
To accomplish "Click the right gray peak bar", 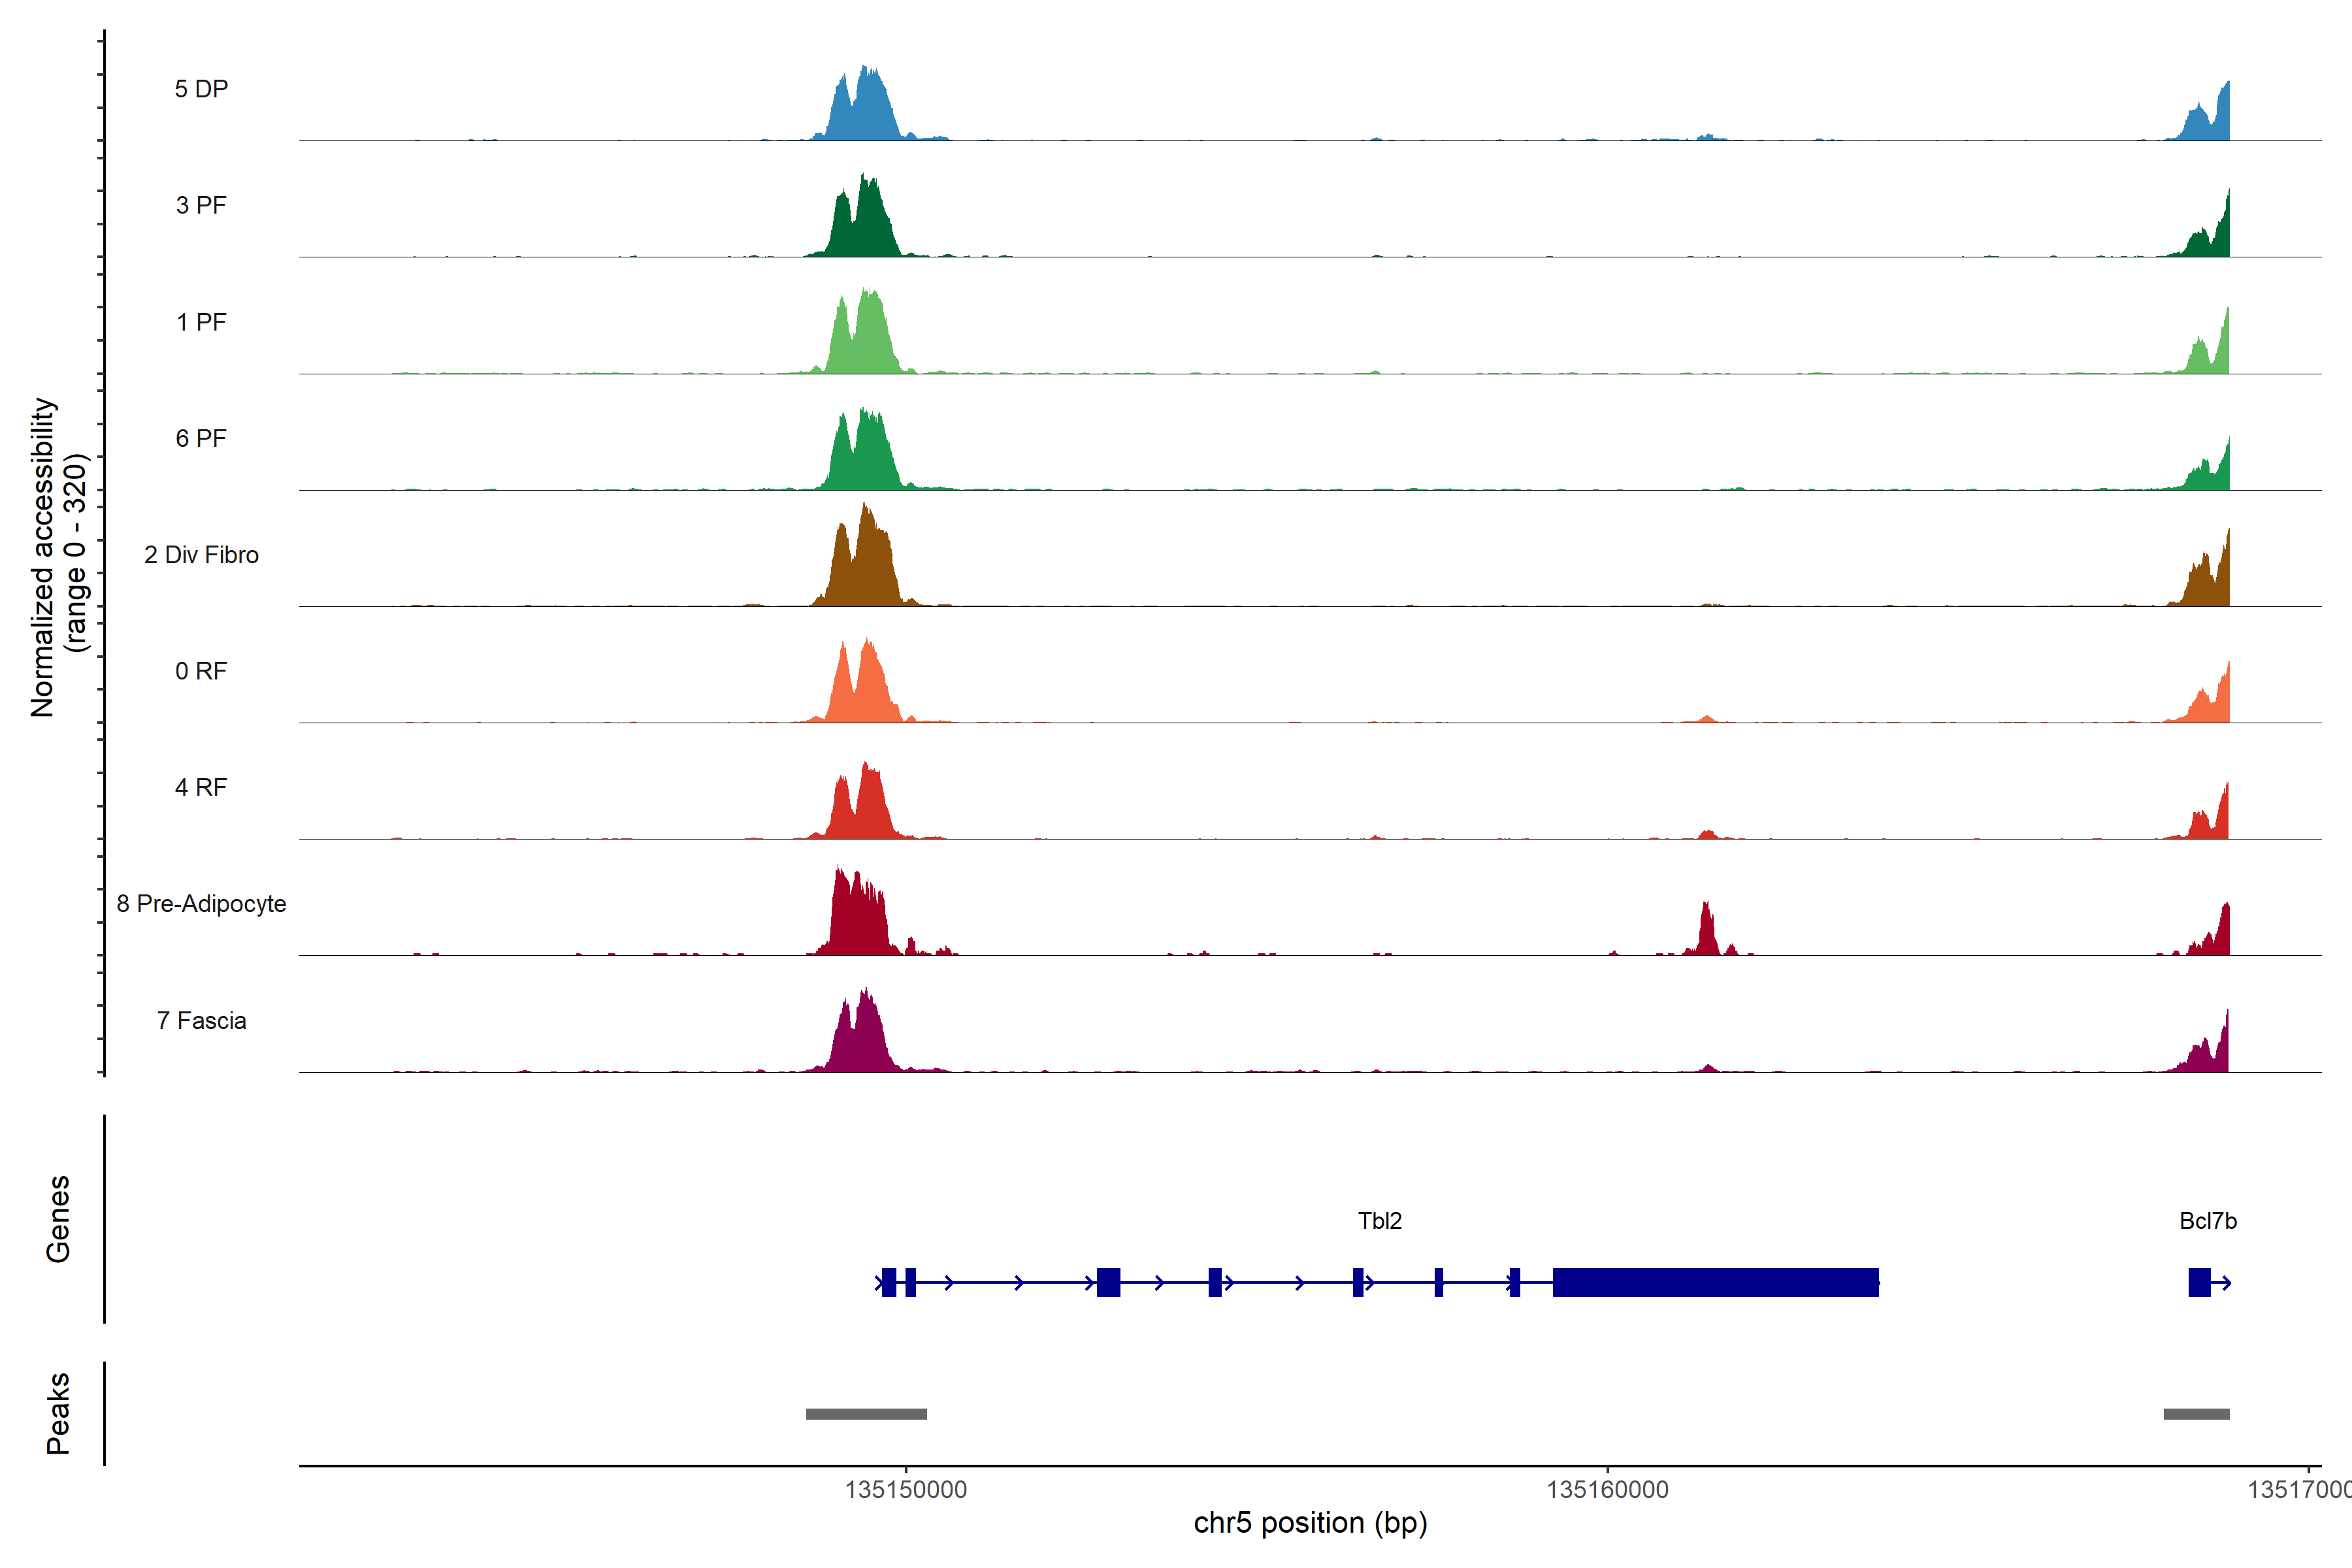I will 2196,1414.
